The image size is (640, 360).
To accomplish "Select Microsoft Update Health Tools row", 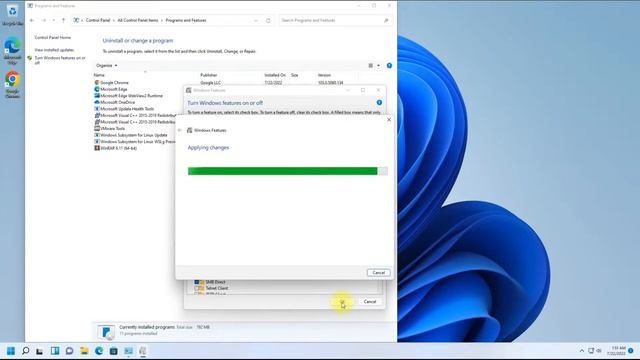I will pos(127,109).
